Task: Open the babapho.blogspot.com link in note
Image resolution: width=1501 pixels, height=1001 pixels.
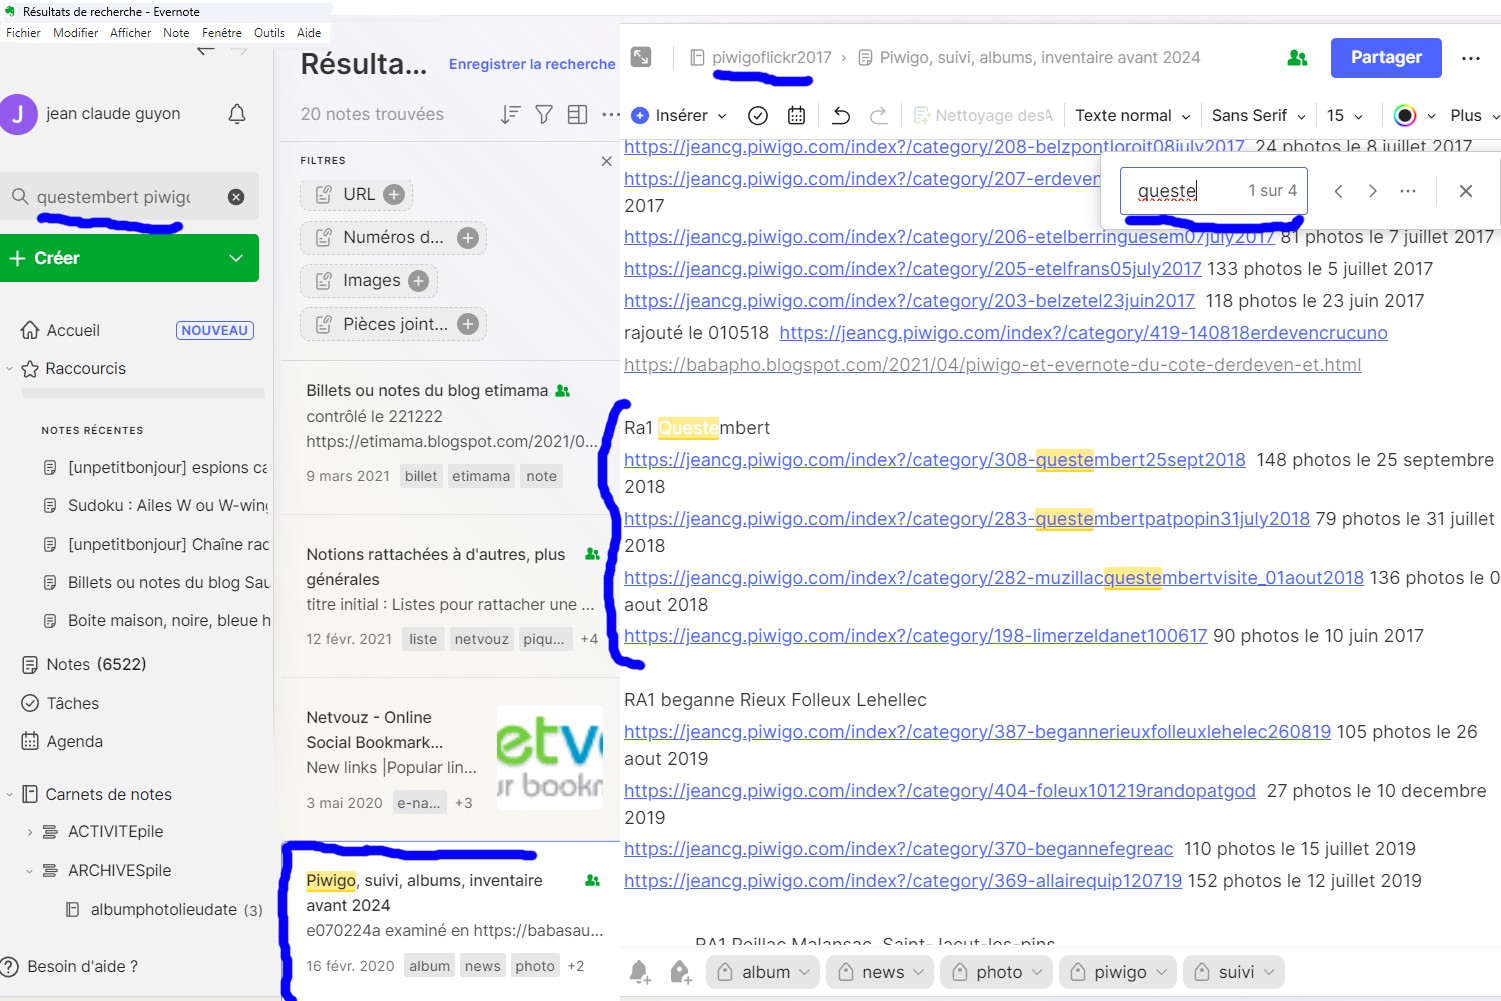Action: pyautogui.click(x=992, y=365)
